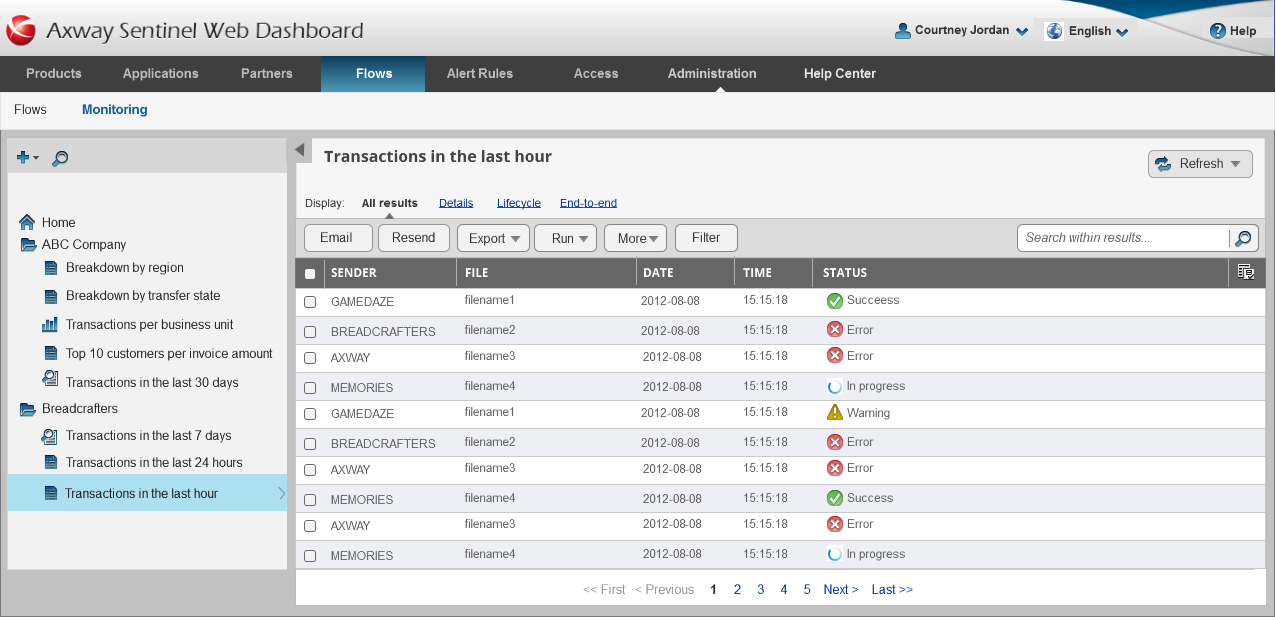Open the Products menu
1276x617 pixels.
[54, 74]
